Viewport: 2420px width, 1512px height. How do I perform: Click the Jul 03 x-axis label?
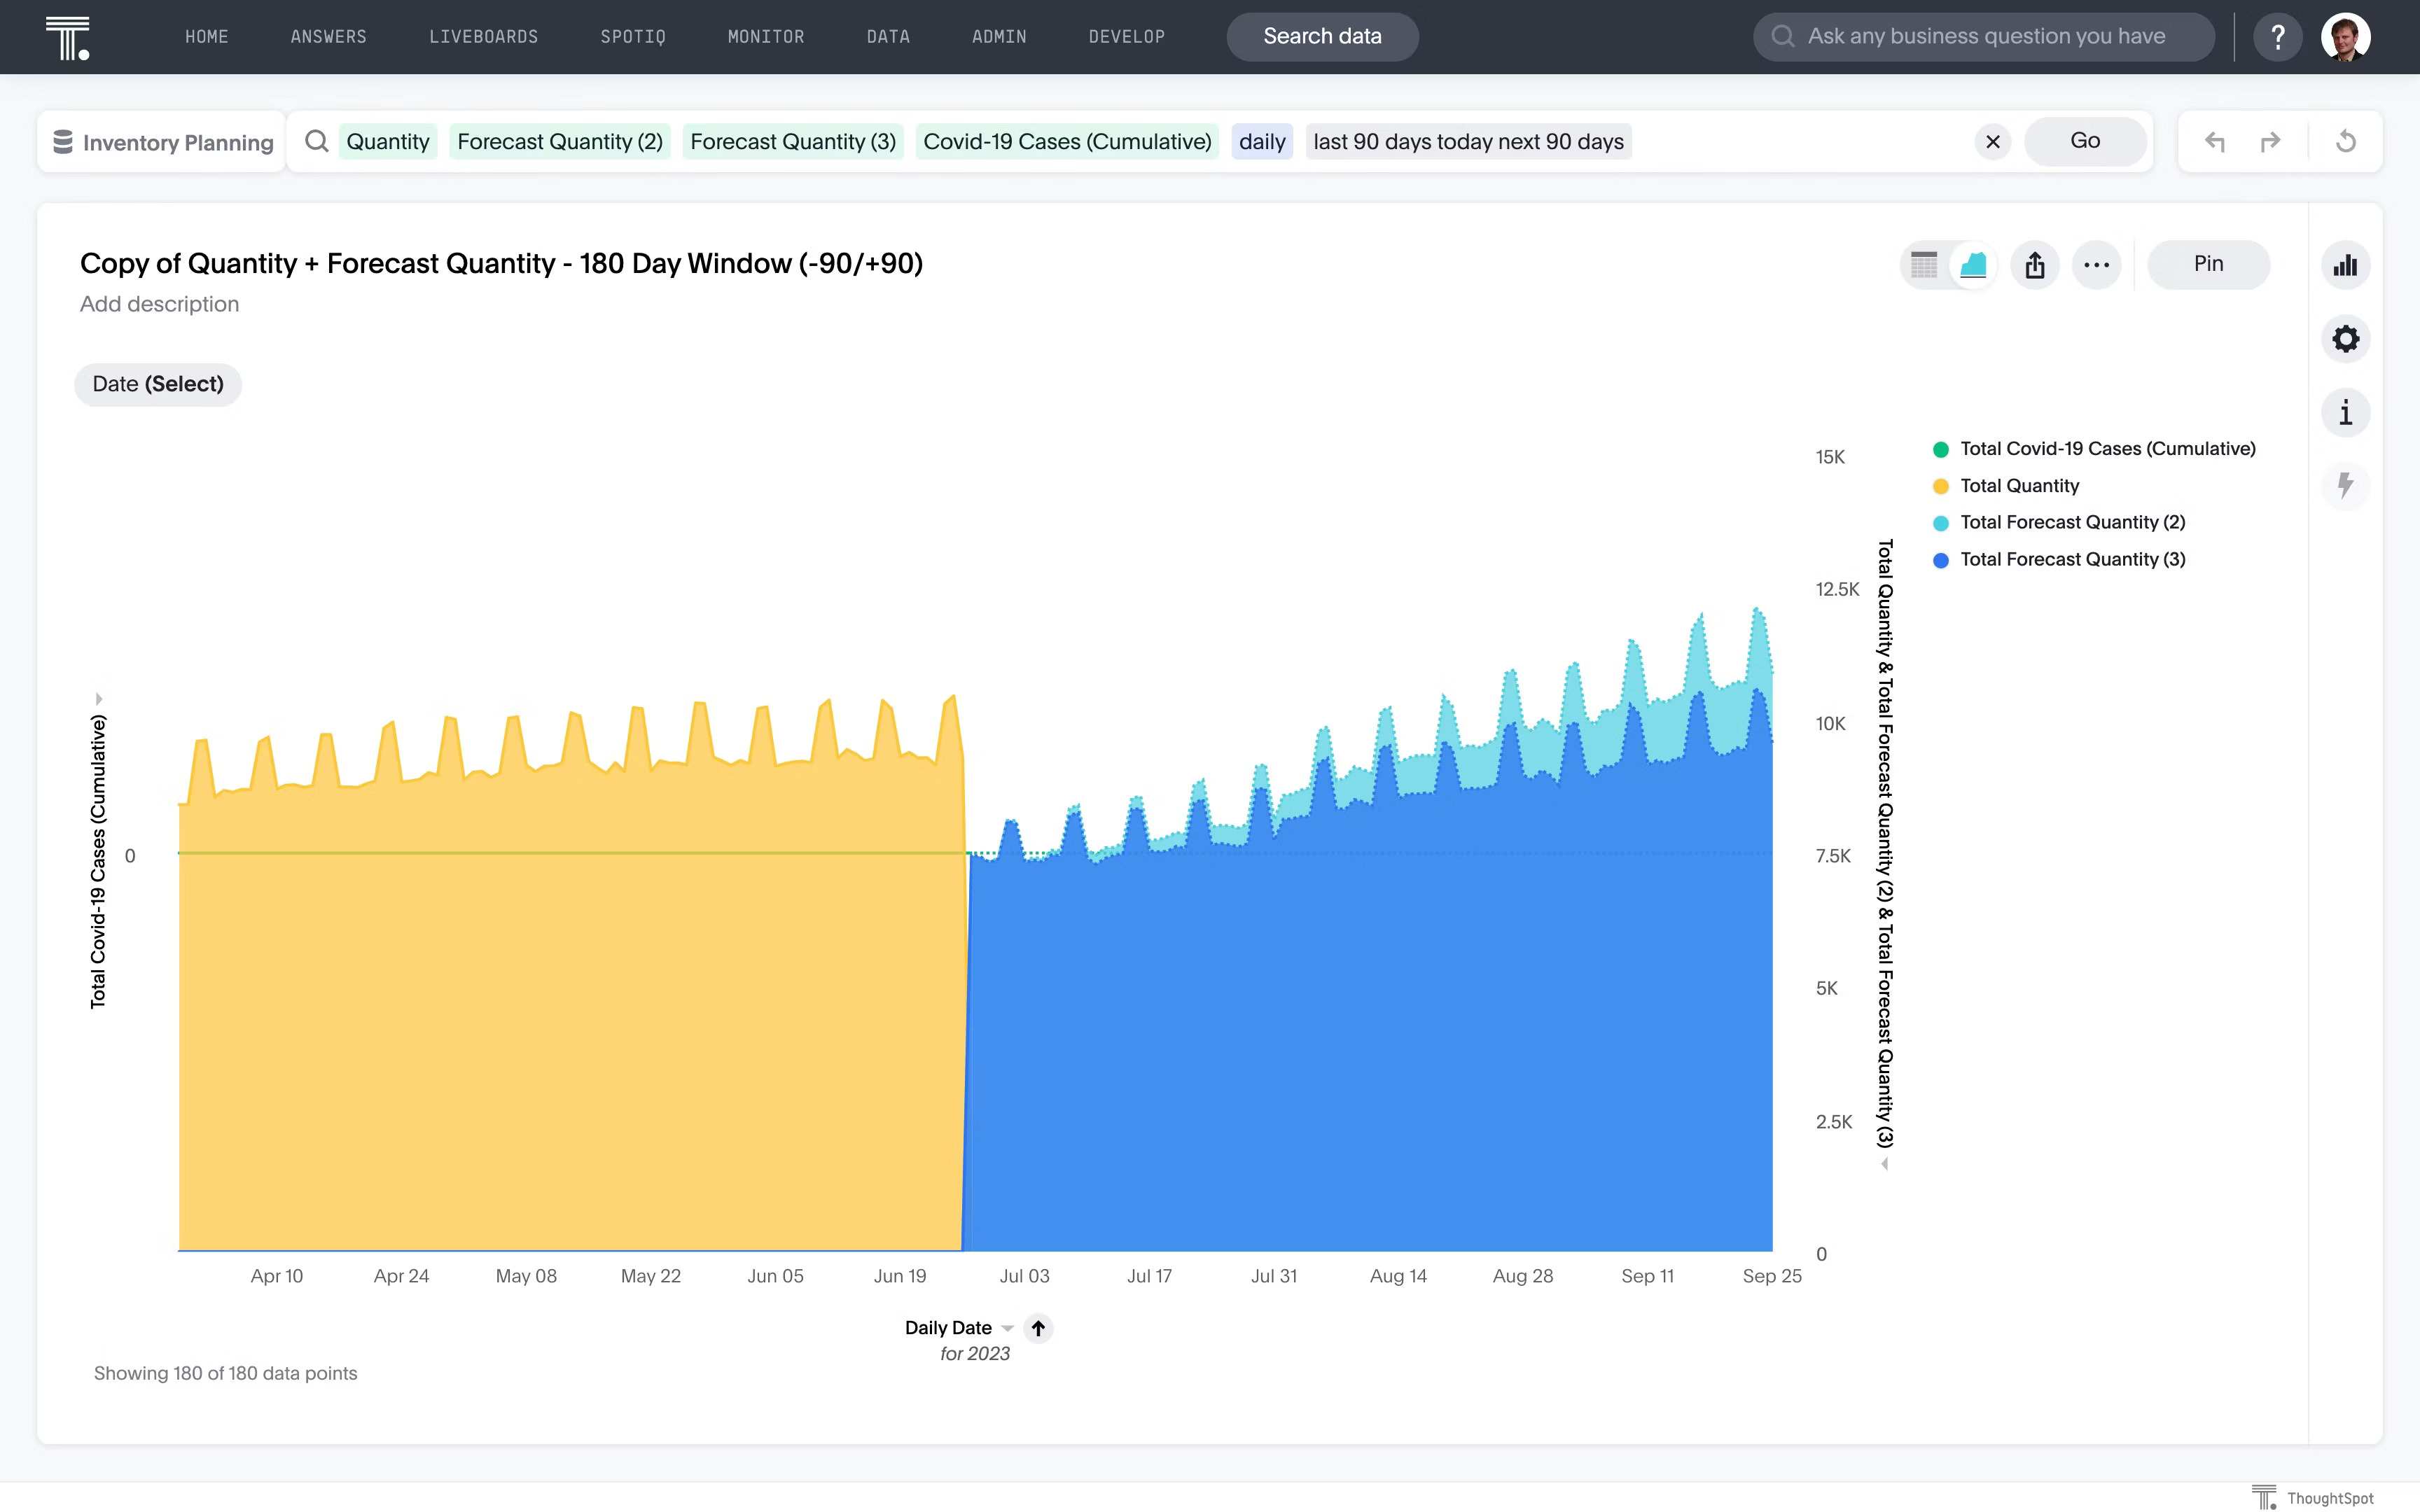point(1024,1277)
